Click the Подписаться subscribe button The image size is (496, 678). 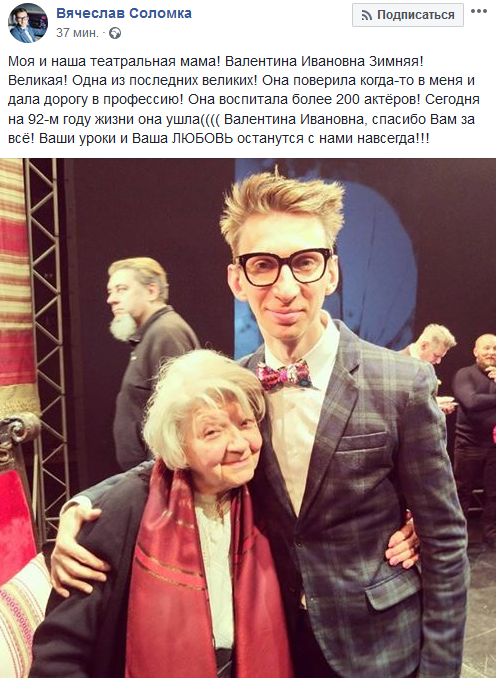[408, 15]
